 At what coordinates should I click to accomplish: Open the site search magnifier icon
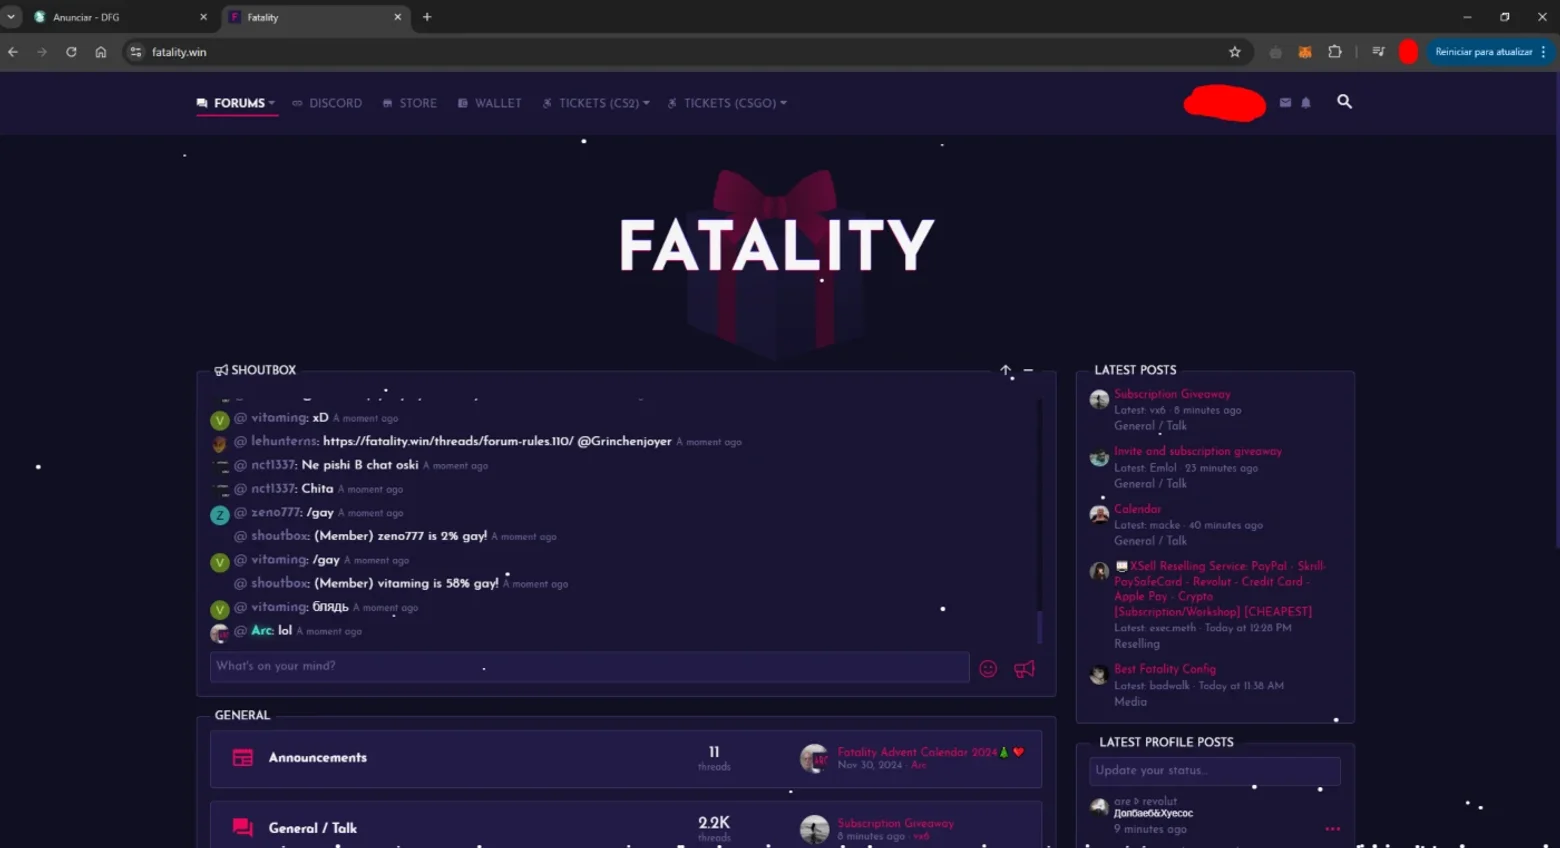1344,102
